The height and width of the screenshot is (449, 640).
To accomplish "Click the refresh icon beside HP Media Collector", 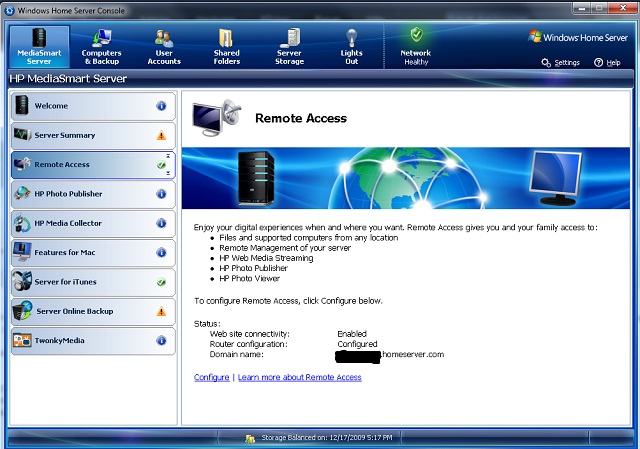I will point(22,223).
